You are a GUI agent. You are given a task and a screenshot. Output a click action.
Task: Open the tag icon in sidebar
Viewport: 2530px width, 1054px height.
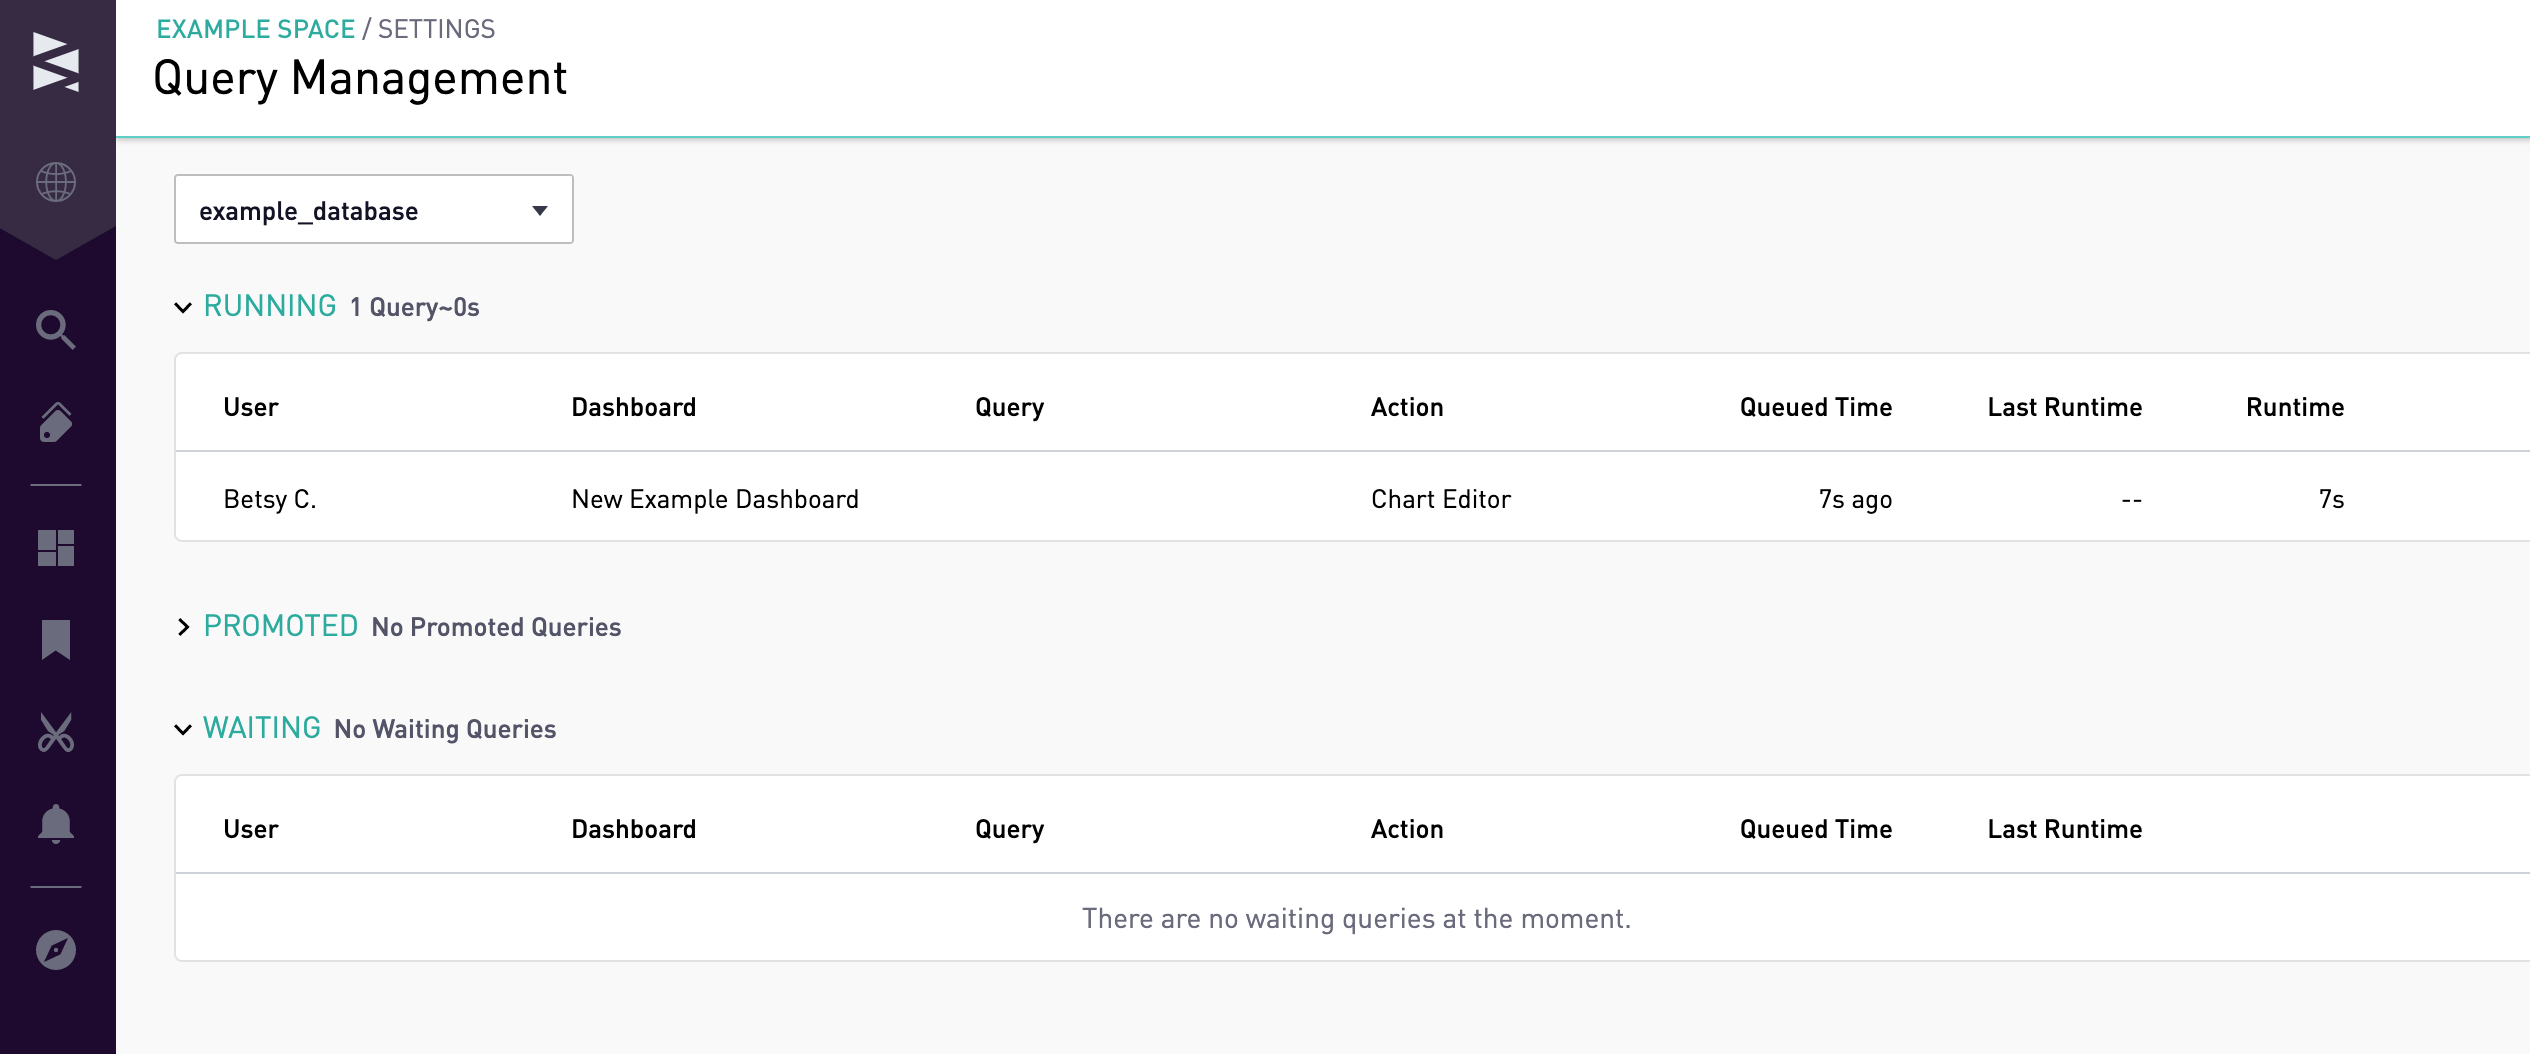tap(56, 422)
